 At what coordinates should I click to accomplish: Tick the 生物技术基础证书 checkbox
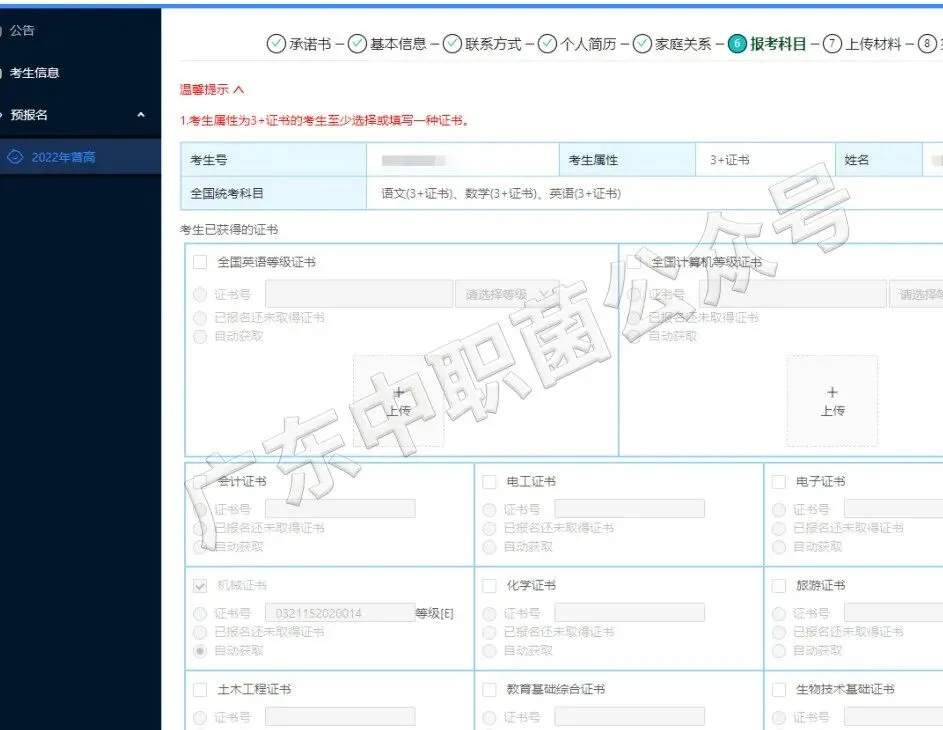point(779,690)
